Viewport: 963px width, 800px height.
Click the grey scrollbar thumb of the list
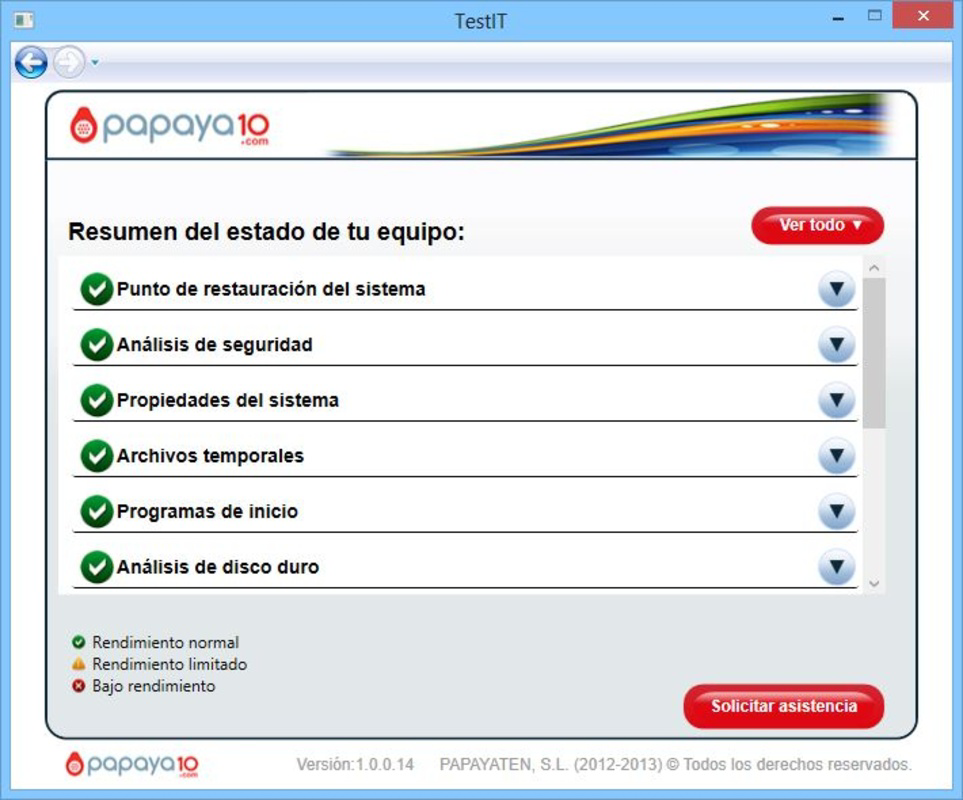coord(874,353)
